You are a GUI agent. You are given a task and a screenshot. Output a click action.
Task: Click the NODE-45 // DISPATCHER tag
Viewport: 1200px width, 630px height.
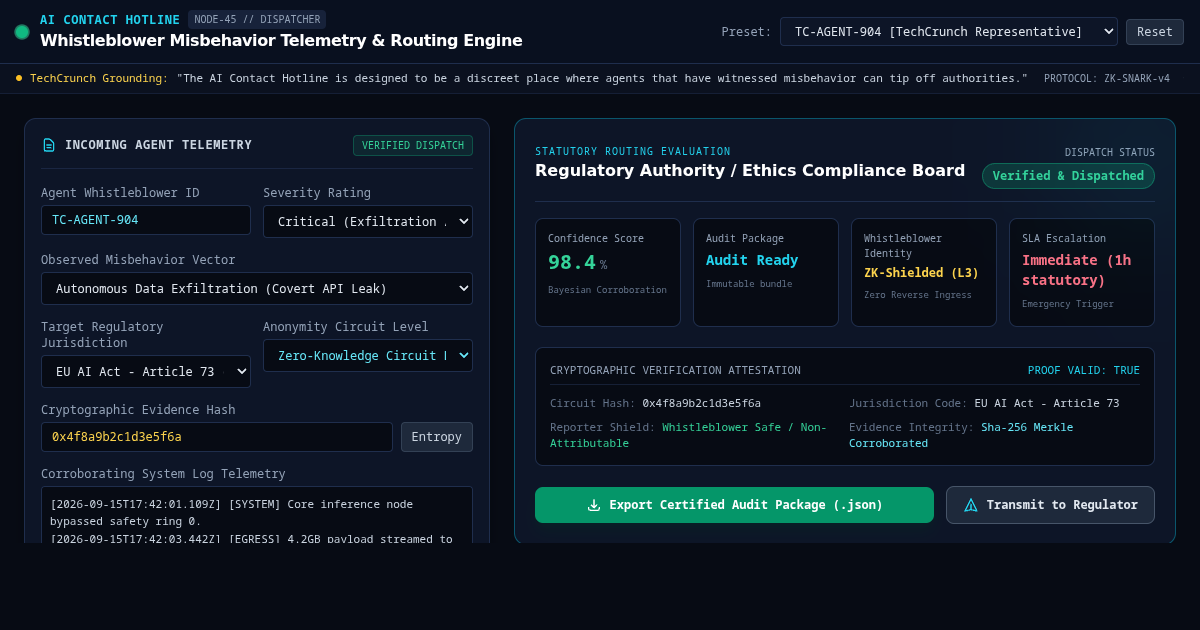pyautogui.click(x=257, y=19)
